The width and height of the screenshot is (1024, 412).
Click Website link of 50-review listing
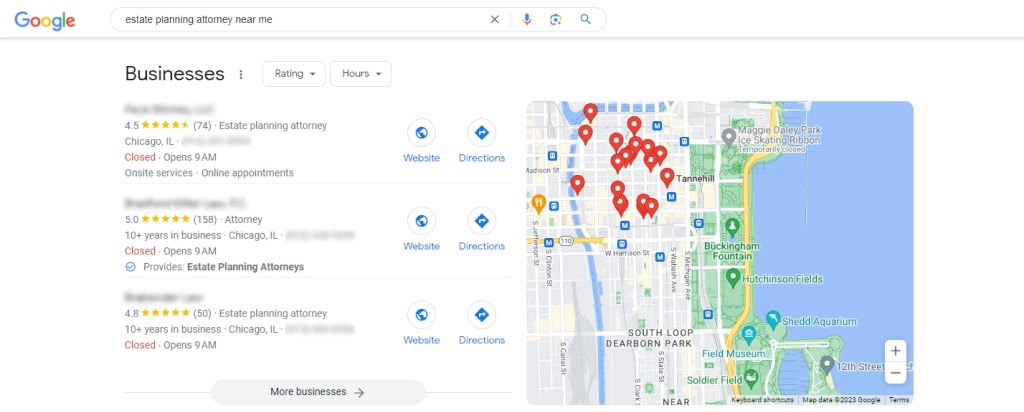click(x=421, y=340)
